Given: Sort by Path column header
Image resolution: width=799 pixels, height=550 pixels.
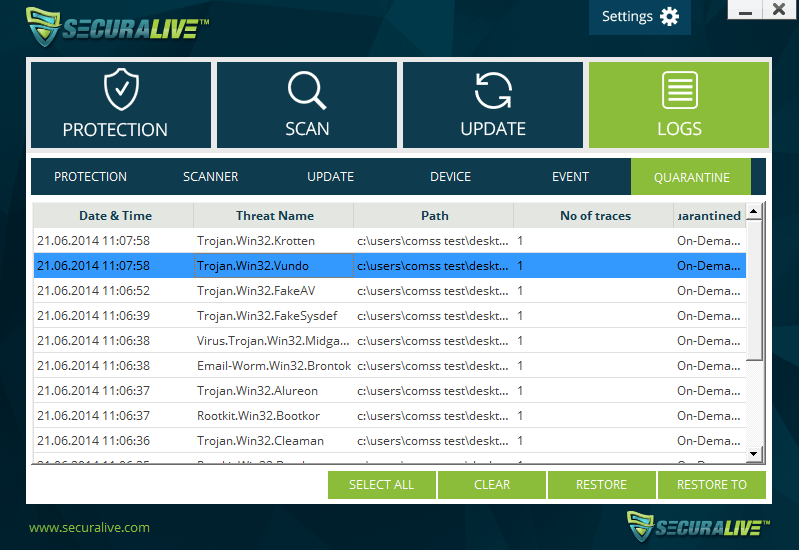Looking at the screenshot, I should (x=434, y=216).
